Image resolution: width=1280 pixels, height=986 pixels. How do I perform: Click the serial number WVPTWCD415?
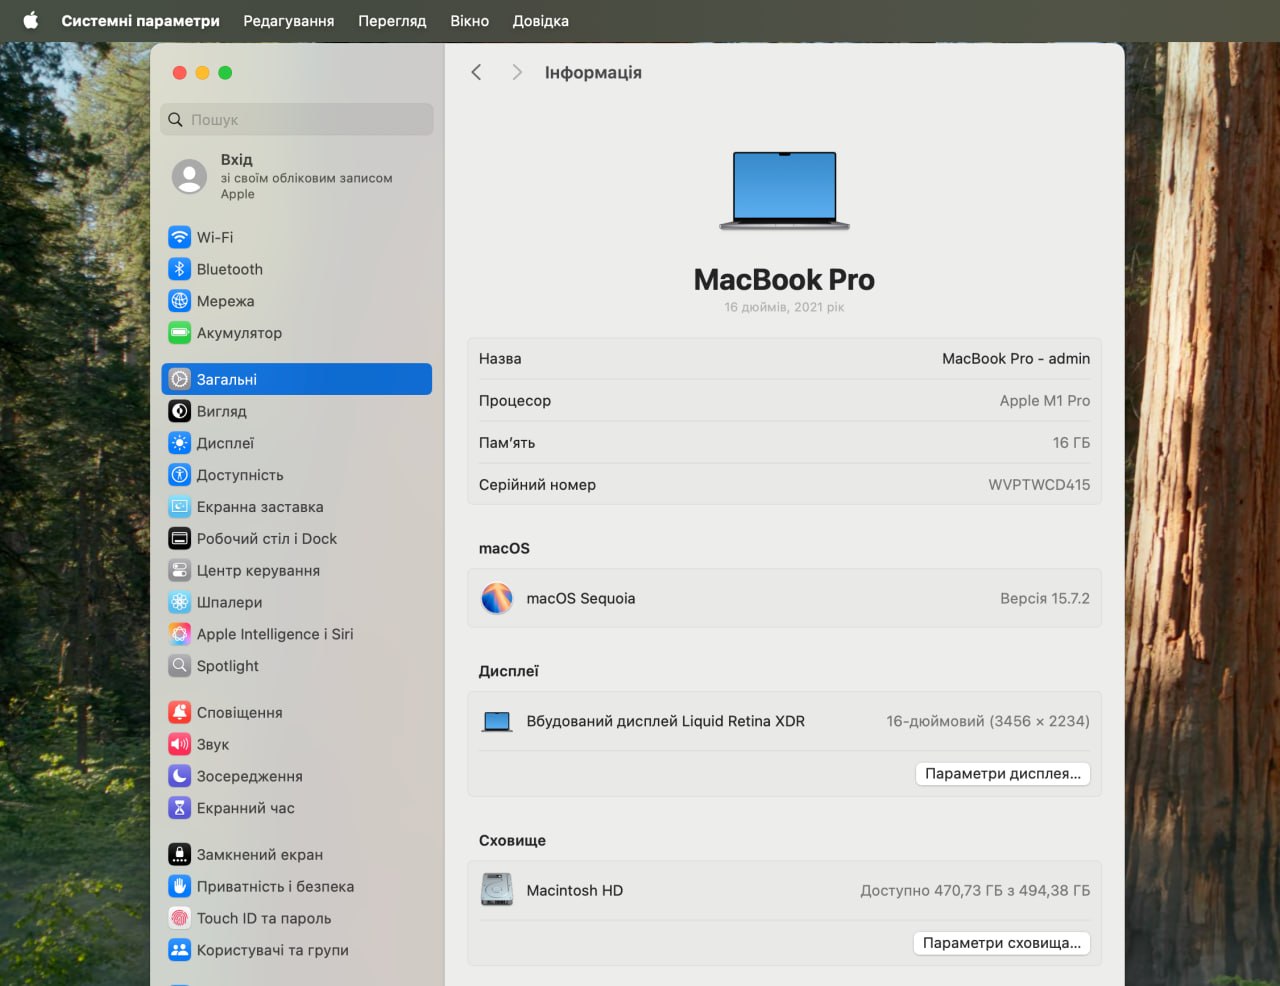click(1039, 485)
